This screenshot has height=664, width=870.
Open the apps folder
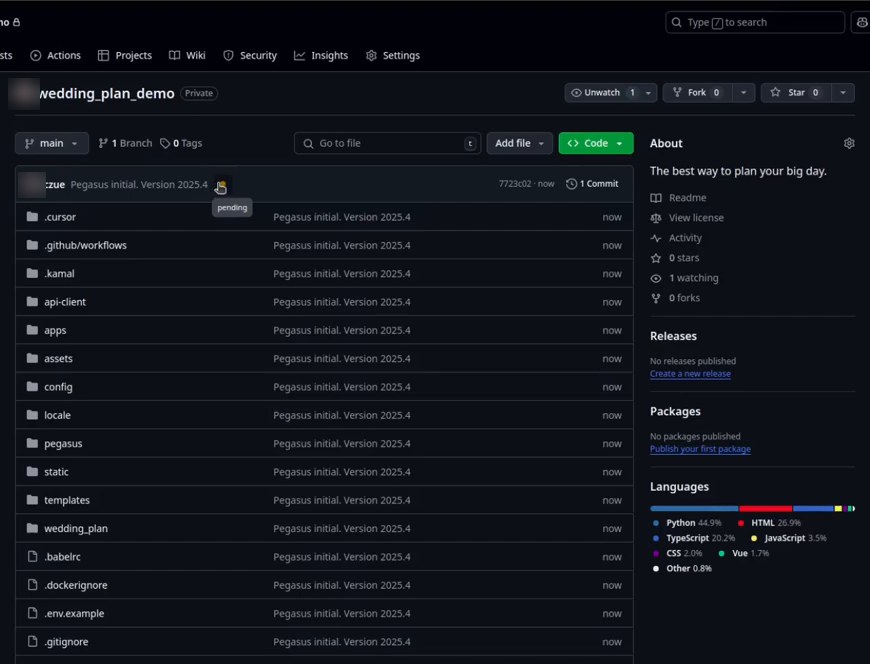pos(55,330)
